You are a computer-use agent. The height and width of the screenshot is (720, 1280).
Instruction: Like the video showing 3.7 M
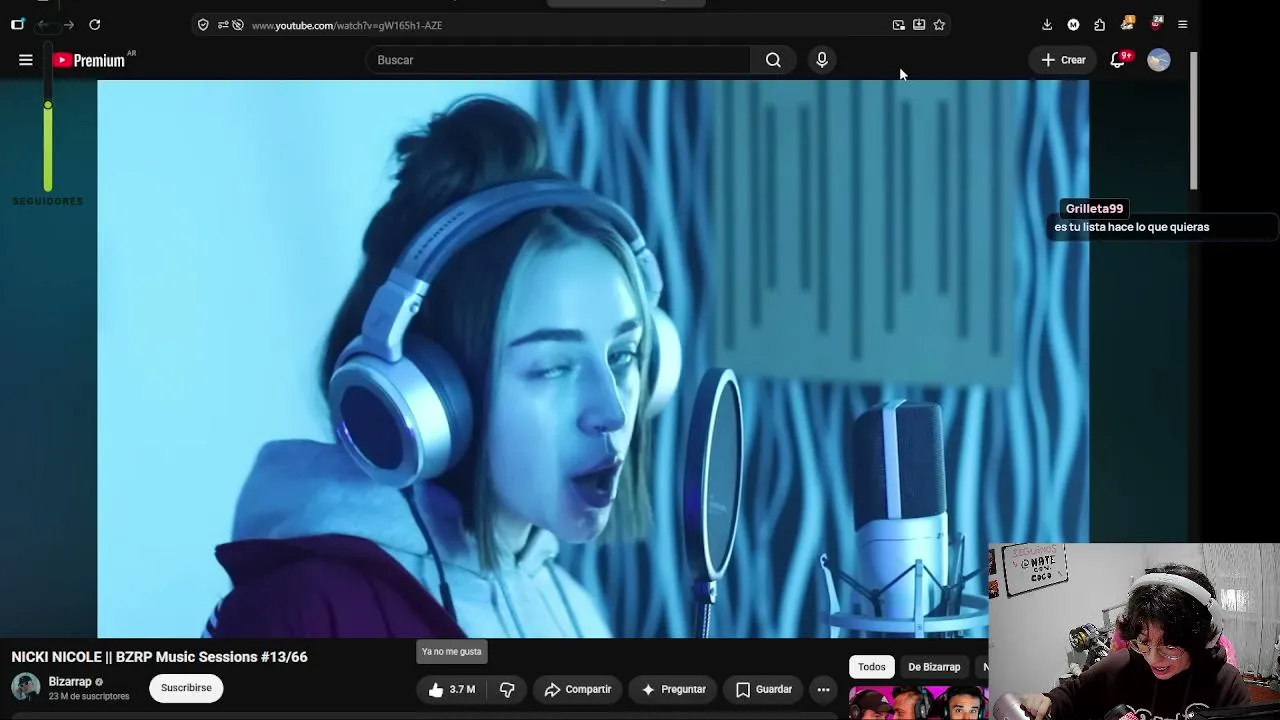(451, 689)
